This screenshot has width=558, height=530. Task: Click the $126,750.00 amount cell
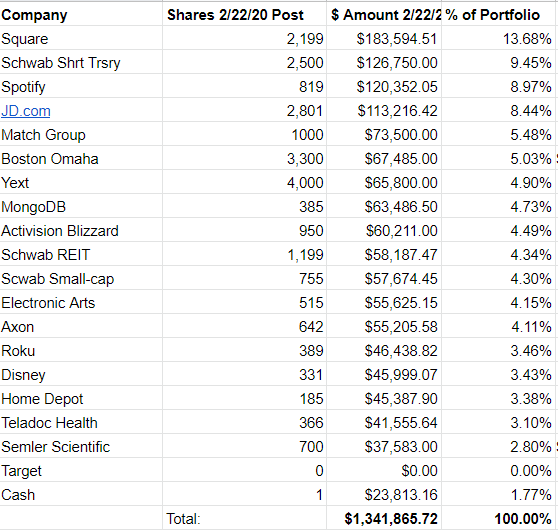tap(384, 63)
